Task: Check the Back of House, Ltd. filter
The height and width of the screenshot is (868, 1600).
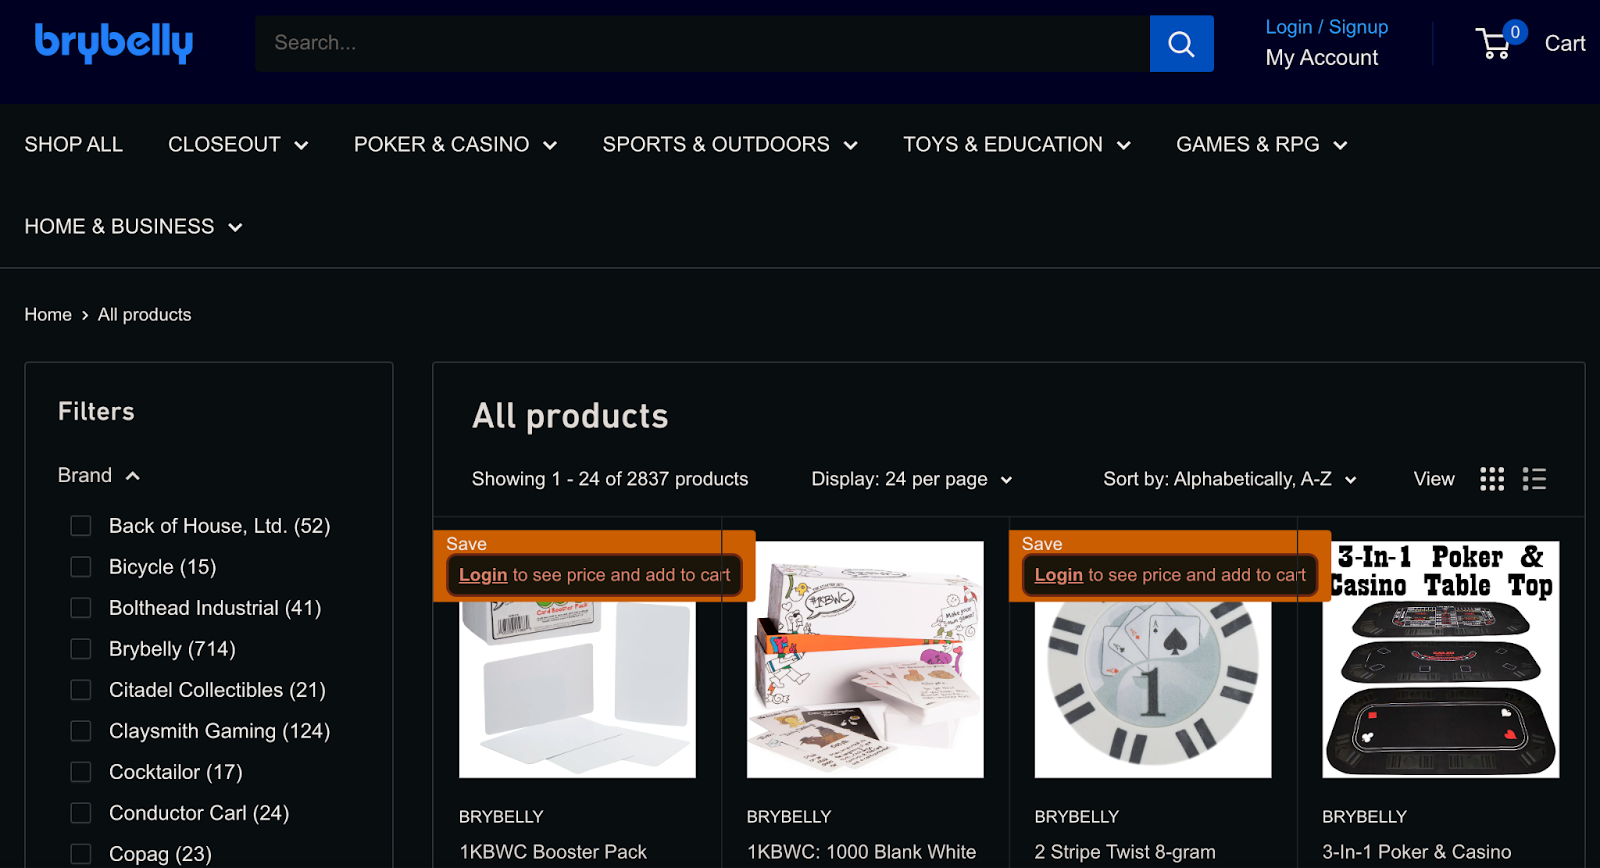Action: coord(81,526)
